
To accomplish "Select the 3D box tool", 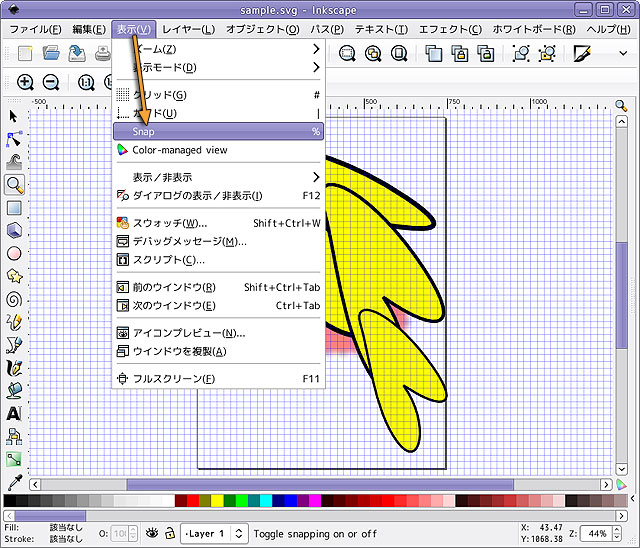I will click(x=14, y=230).
